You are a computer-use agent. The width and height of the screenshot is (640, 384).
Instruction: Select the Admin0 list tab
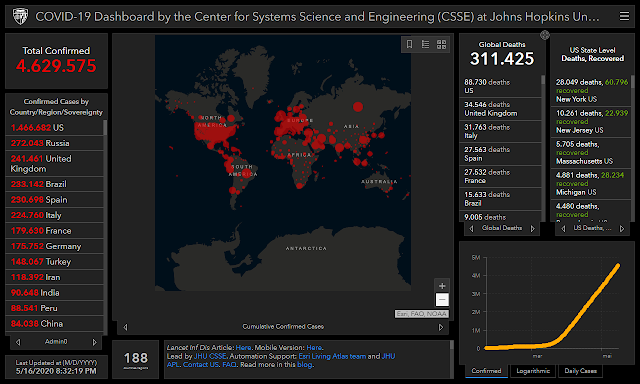[x=56, y=342]
